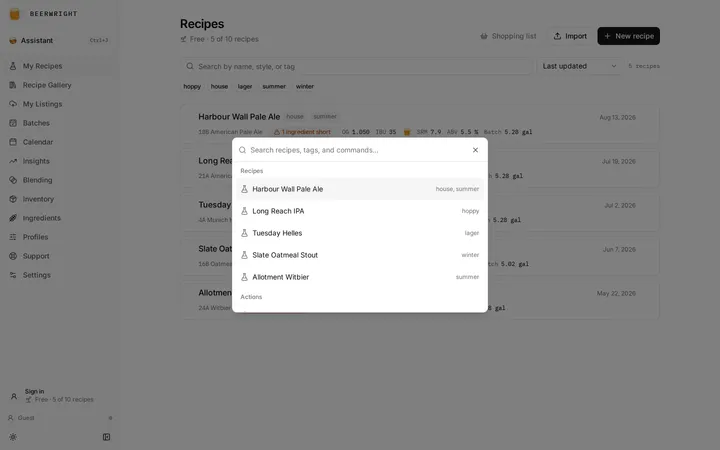This screenshot has width=720, height=450.
Task: Open the Shopping list
Action: coord(508,36)
